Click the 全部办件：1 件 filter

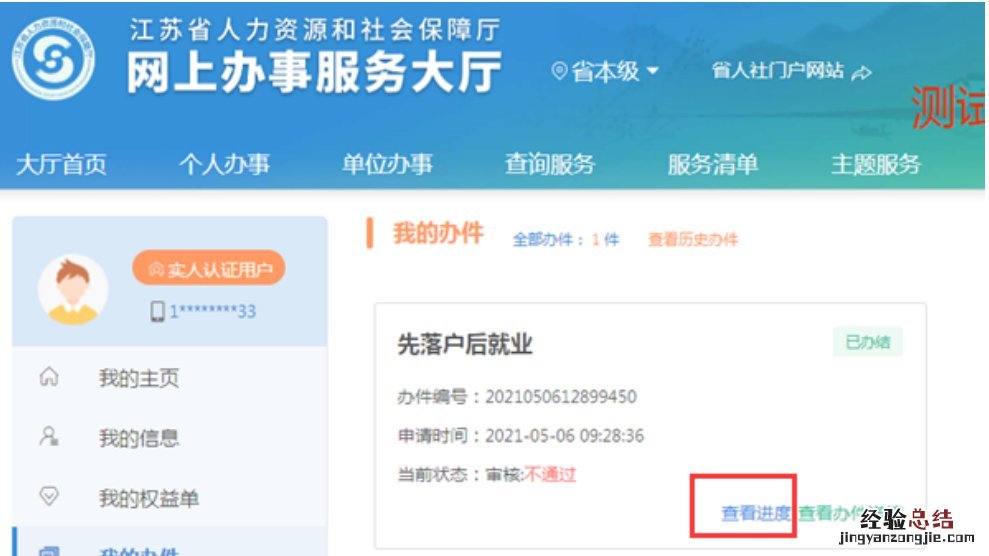(x=566, y=240)
